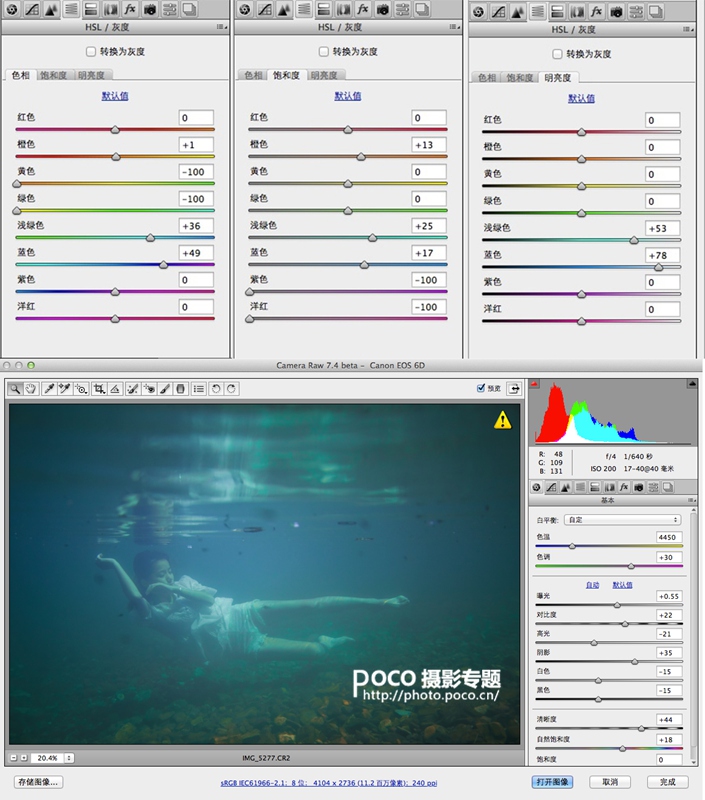Open Effects fx panel icon above 基本 header

[623, 487]
